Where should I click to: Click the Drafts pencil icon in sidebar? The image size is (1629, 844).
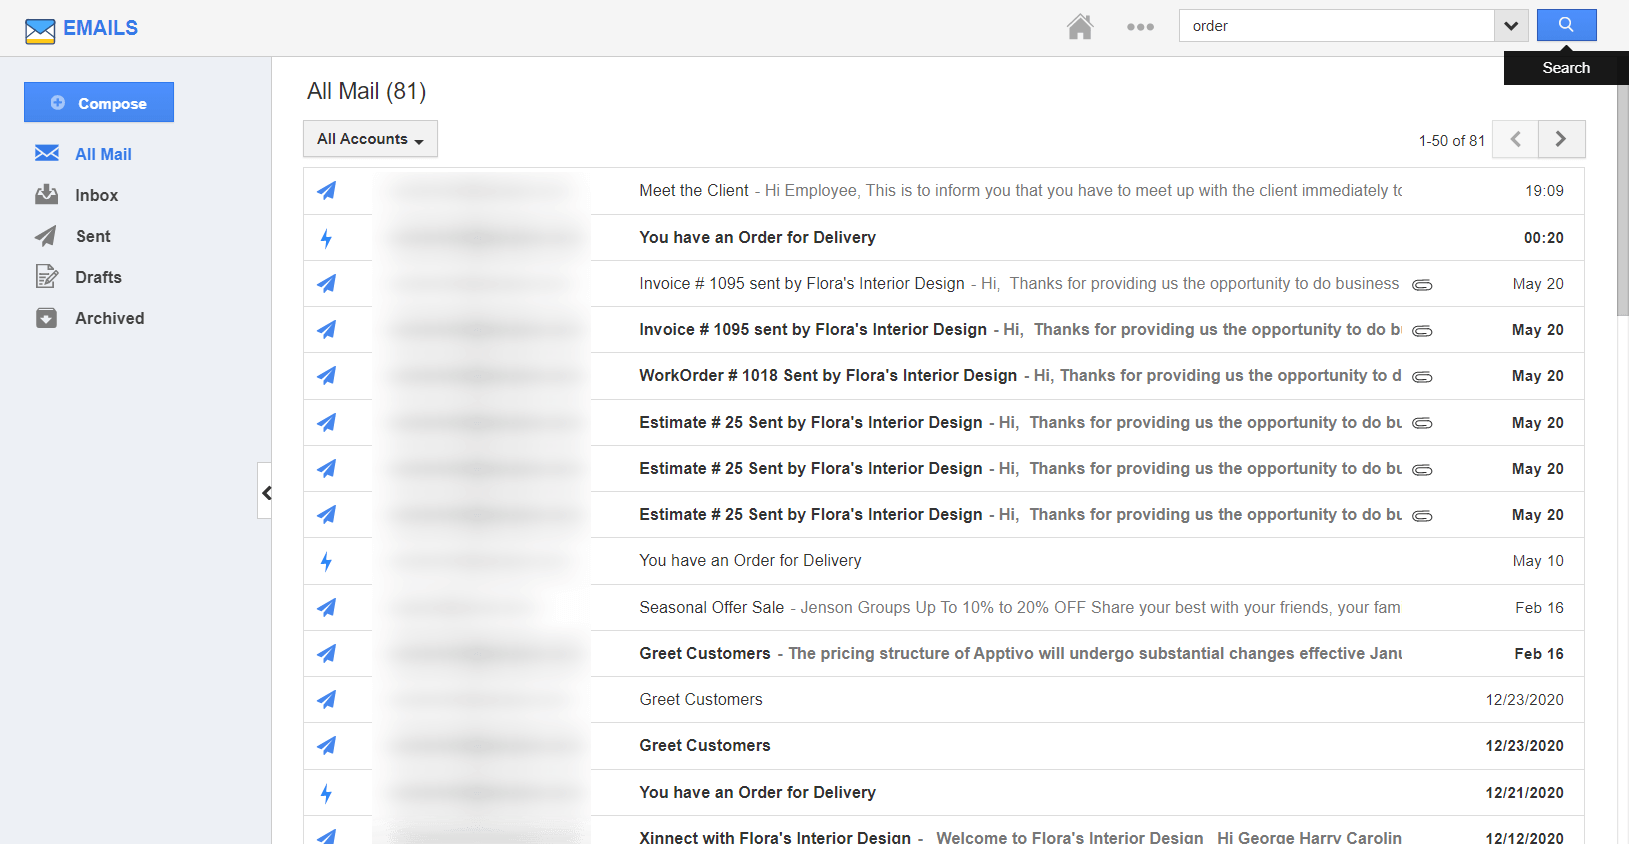(47, 276)
